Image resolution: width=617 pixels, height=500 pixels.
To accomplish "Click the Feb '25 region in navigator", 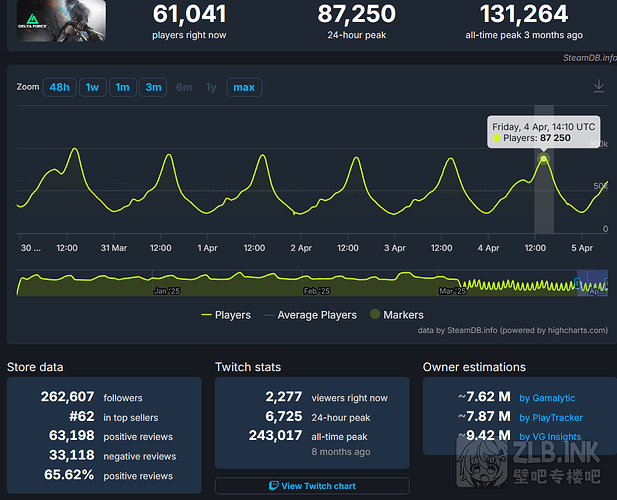I will pos(316,291).
